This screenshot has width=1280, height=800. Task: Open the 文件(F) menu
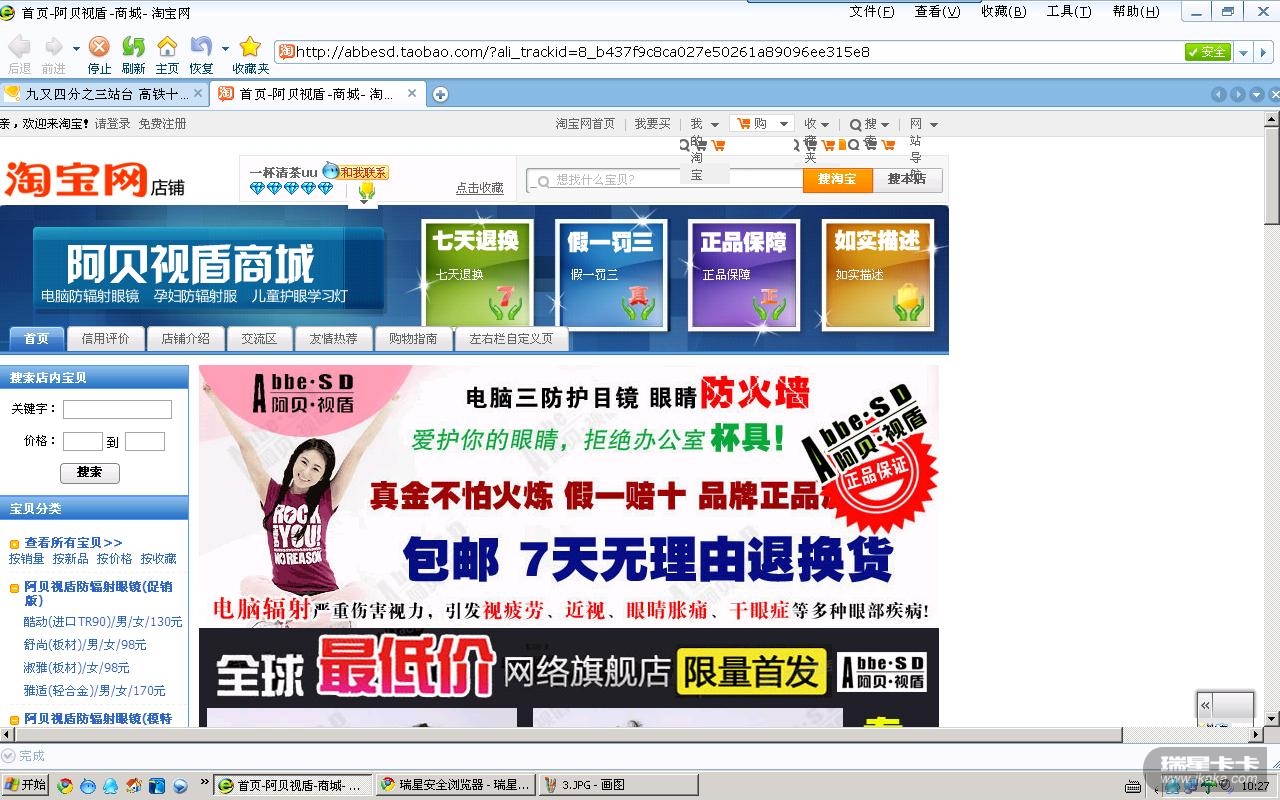(x=872, y=12)
